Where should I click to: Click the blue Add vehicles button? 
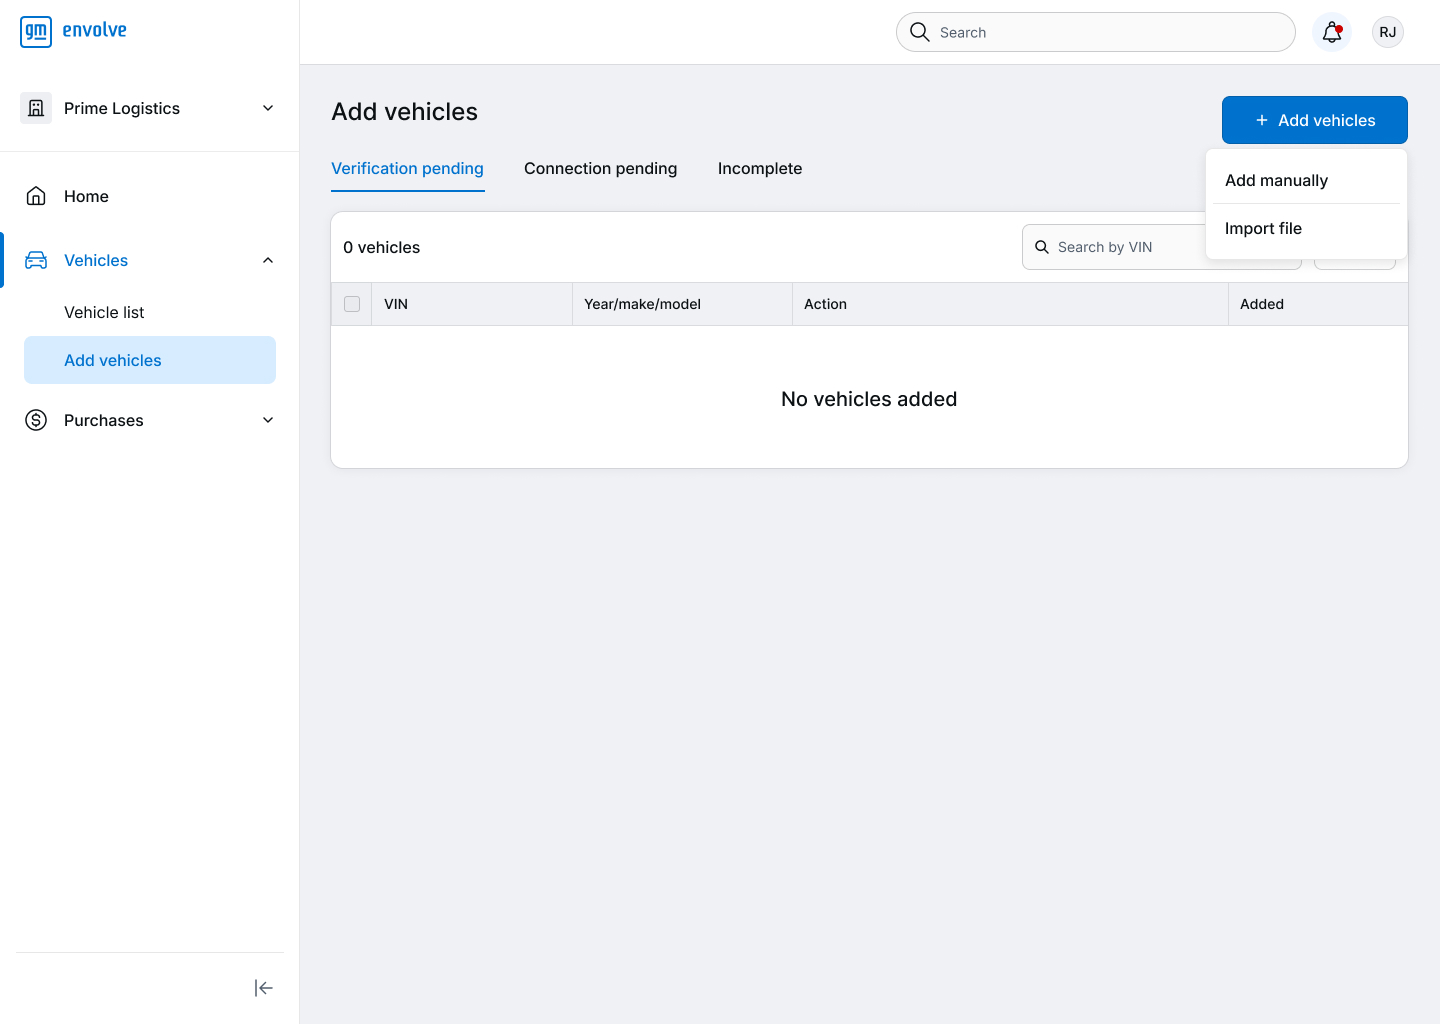point(1315,120)
